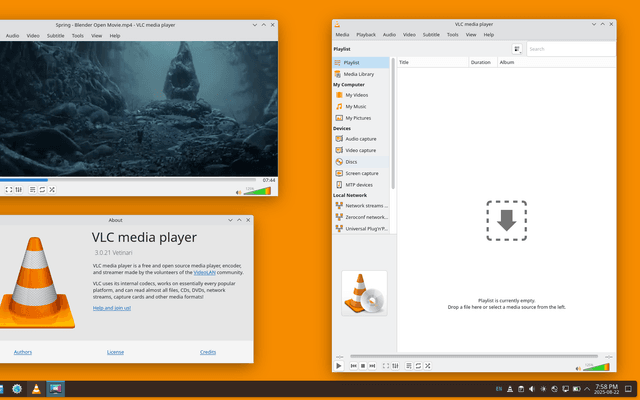Select Video capture device entry
The image size is (640, 400).
point(361,150)
